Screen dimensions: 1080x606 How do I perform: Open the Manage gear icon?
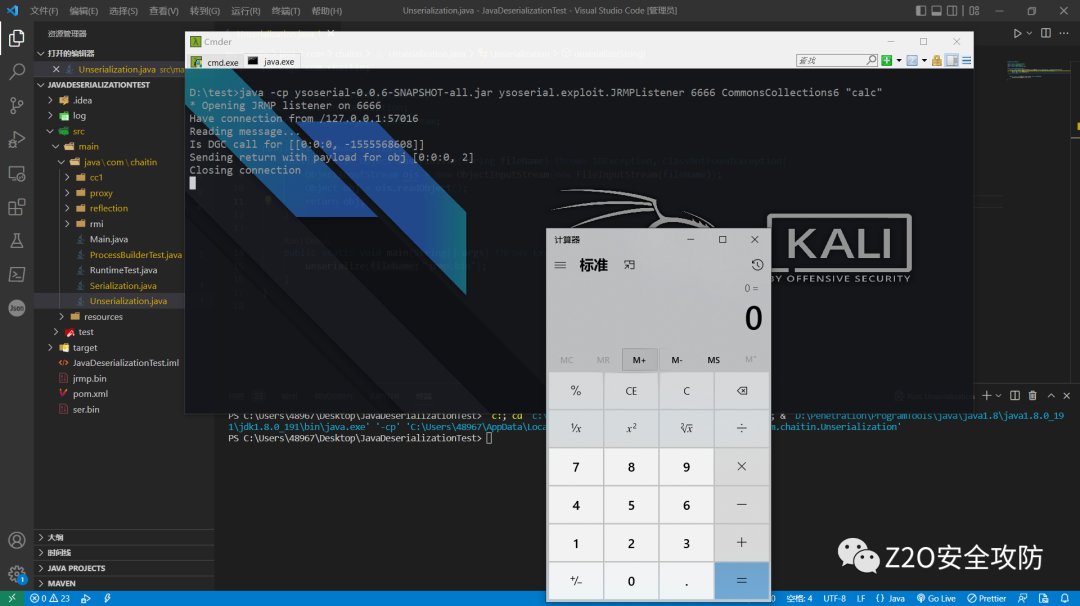17,573
